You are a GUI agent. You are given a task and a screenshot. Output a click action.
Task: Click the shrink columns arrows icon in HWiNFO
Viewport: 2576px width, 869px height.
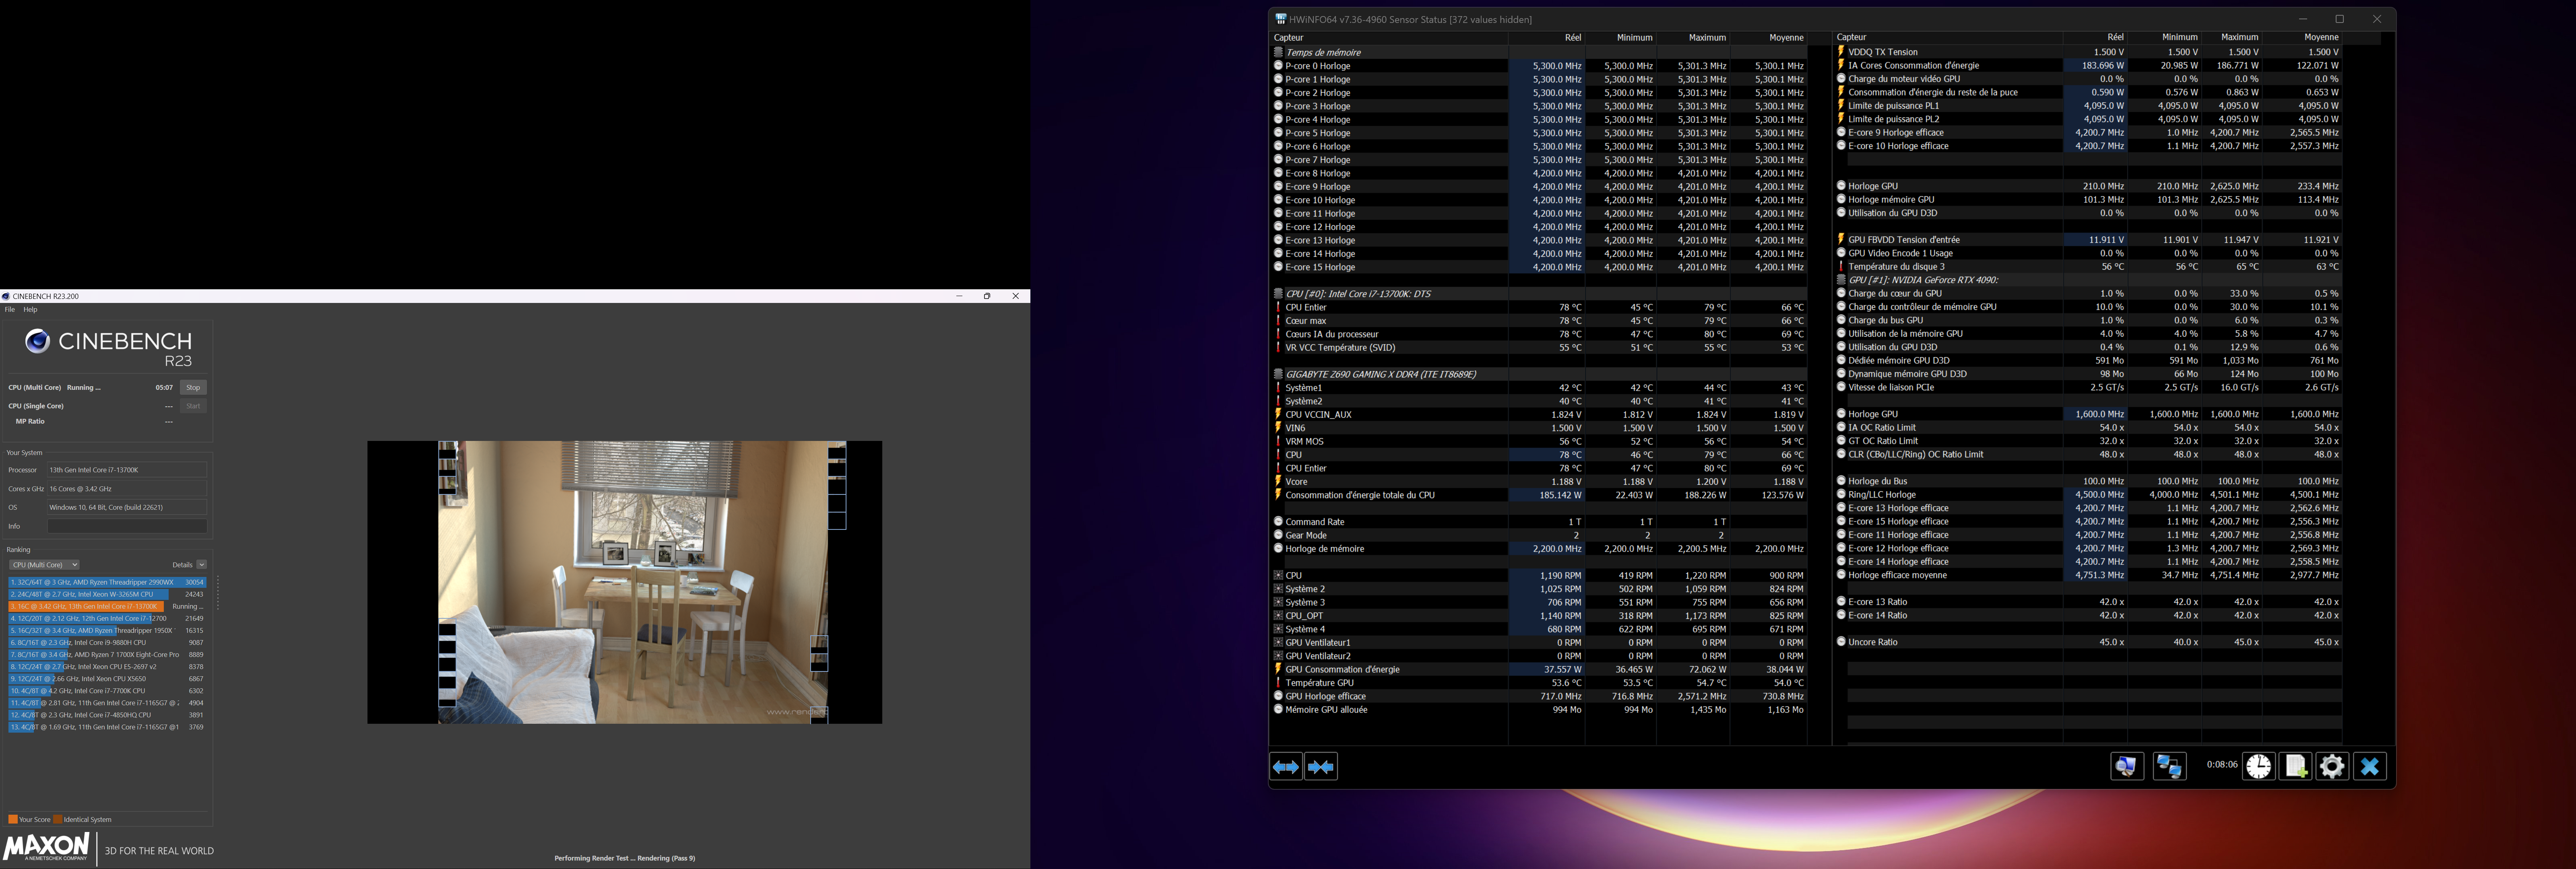[1321, 767]
